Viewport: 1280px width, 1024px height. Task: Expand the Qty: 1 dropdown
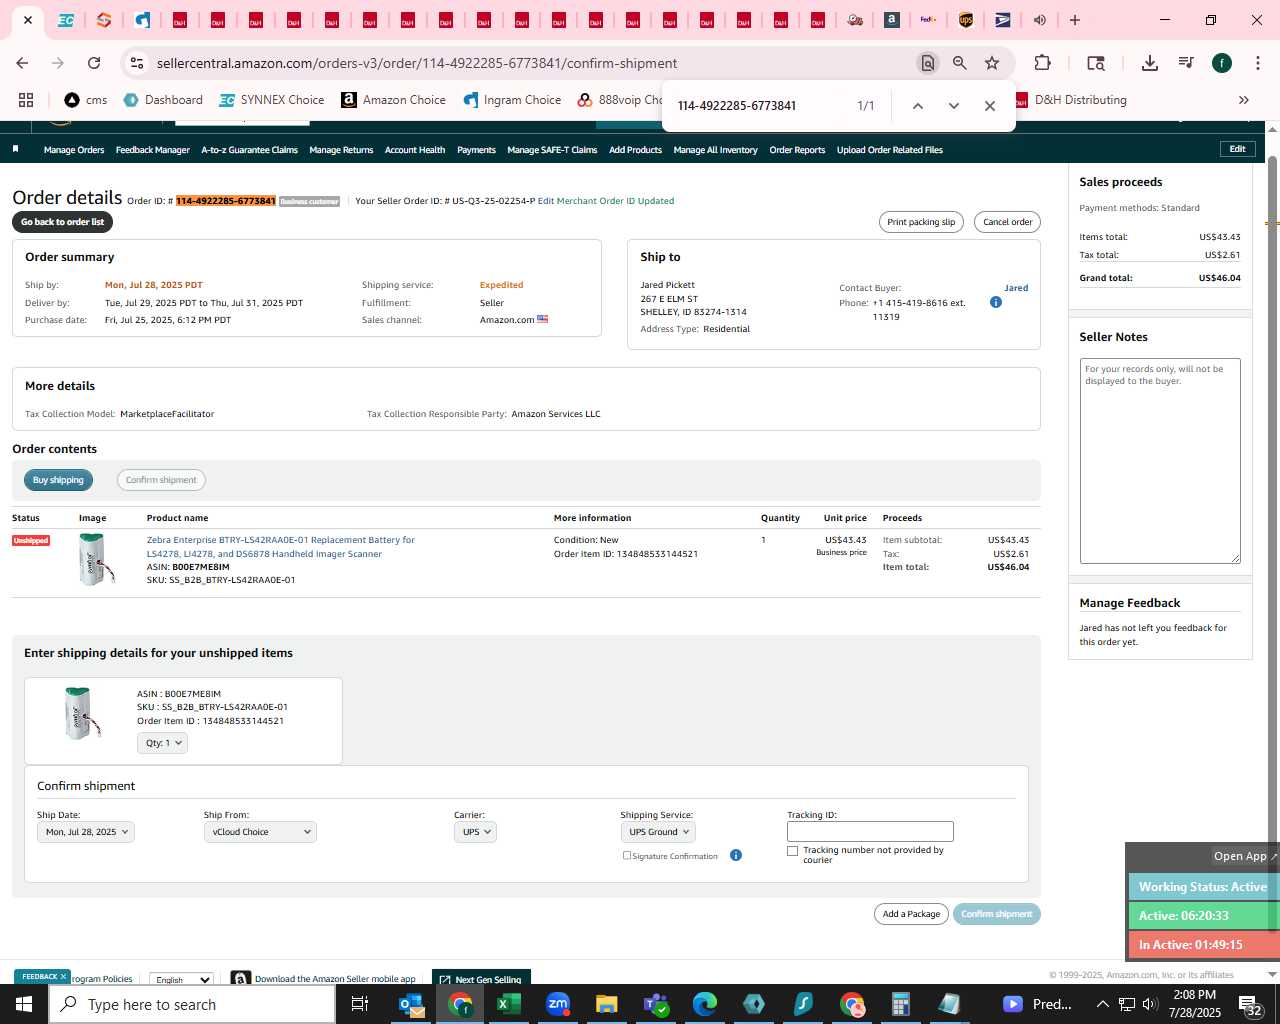(x=162, y=743)
